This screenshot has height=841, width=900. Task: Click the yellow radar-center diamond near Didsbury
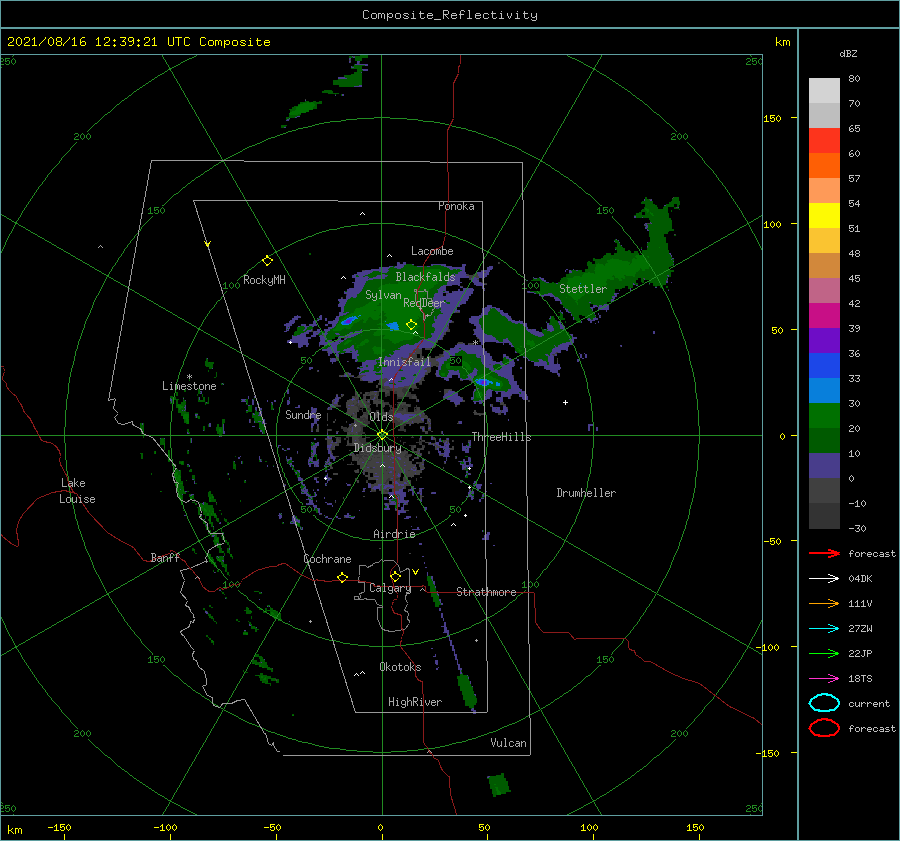(x=382, y=435)
